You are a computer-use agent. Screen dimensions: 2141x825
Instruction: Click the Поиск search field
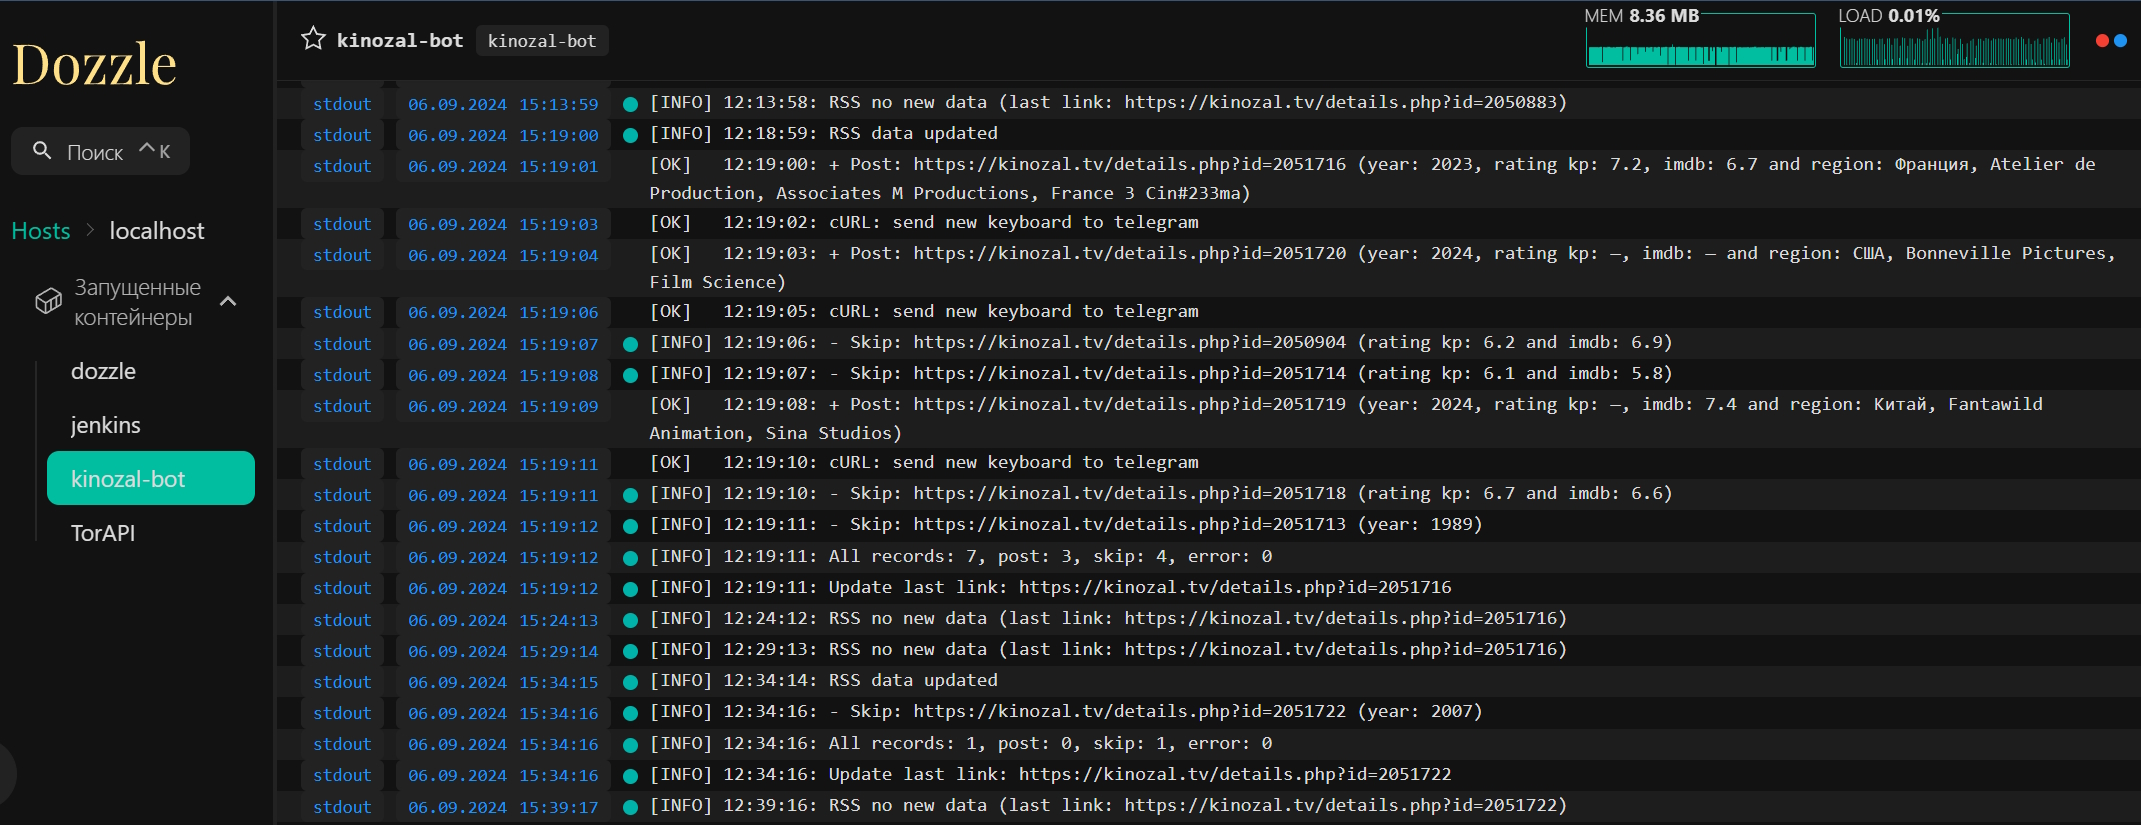pyautogui.click(x=100, y=151)
